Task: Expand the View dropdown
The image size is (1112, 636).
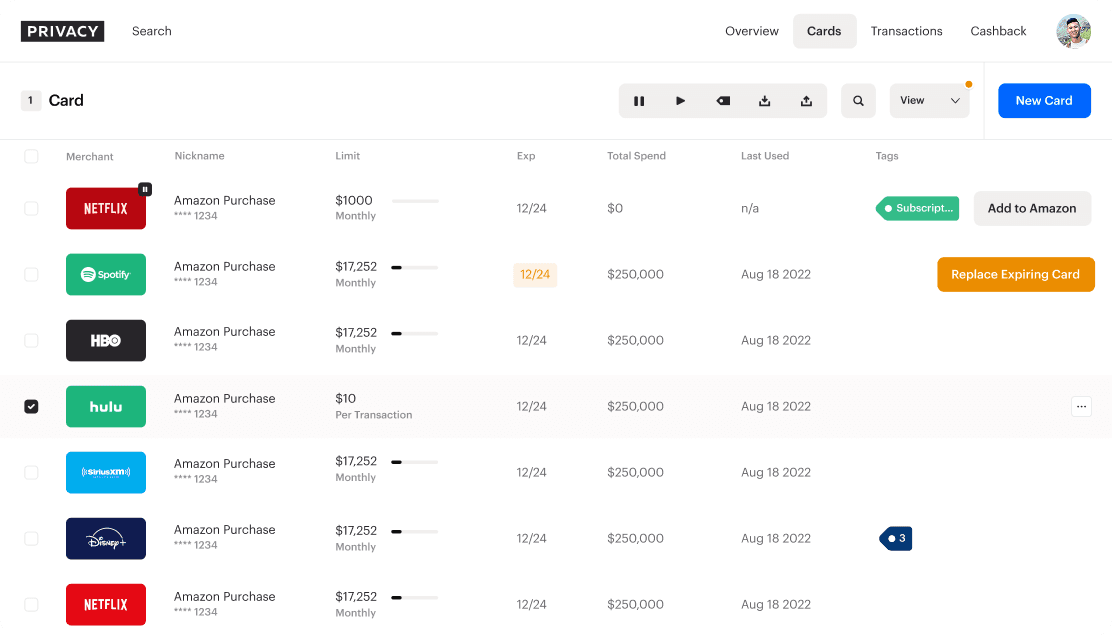Action: (x=930, y=101)
